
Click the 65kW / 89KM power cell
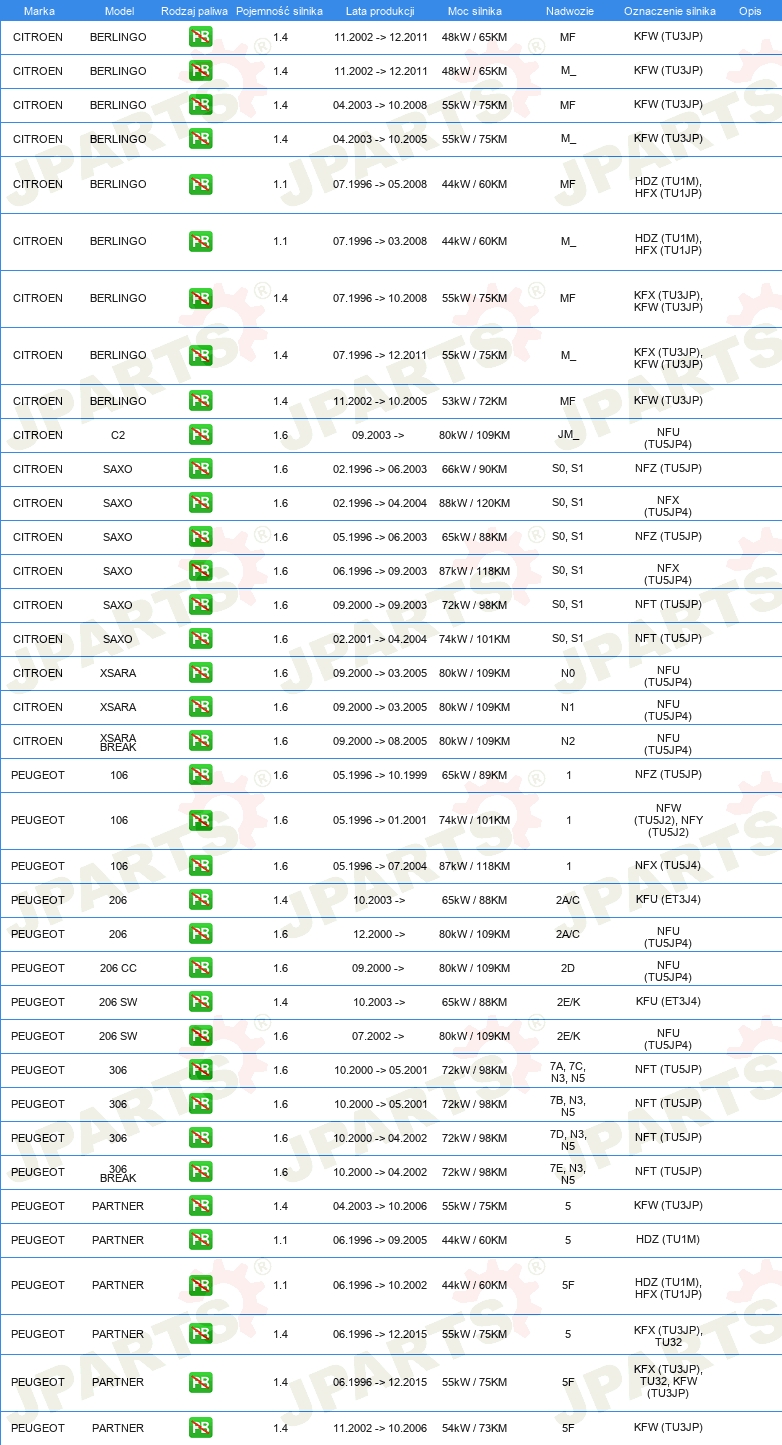point(475,775)
